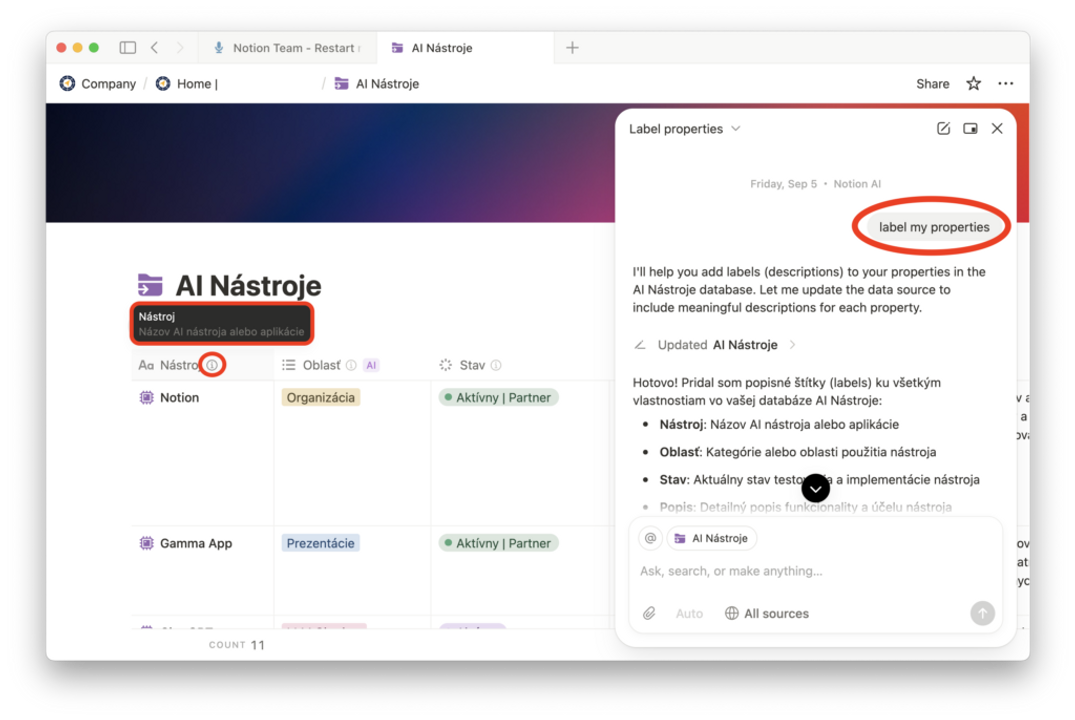The image size is (1075, 720).
Task: Go forward with the right arrow
Action: tap(180, 47)
